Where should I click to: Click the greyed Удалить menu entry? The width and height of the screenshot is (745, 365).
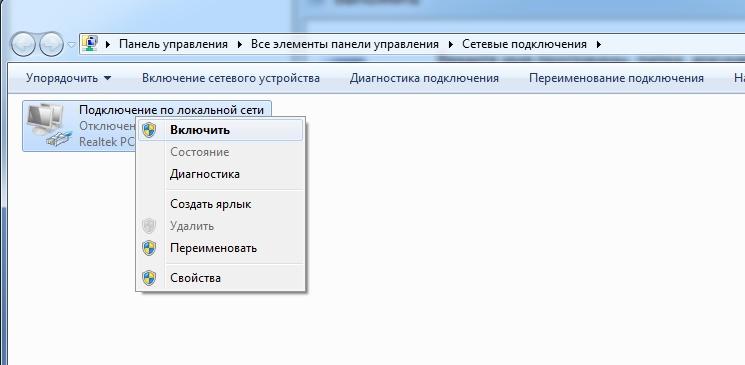(x=220, y=226)
